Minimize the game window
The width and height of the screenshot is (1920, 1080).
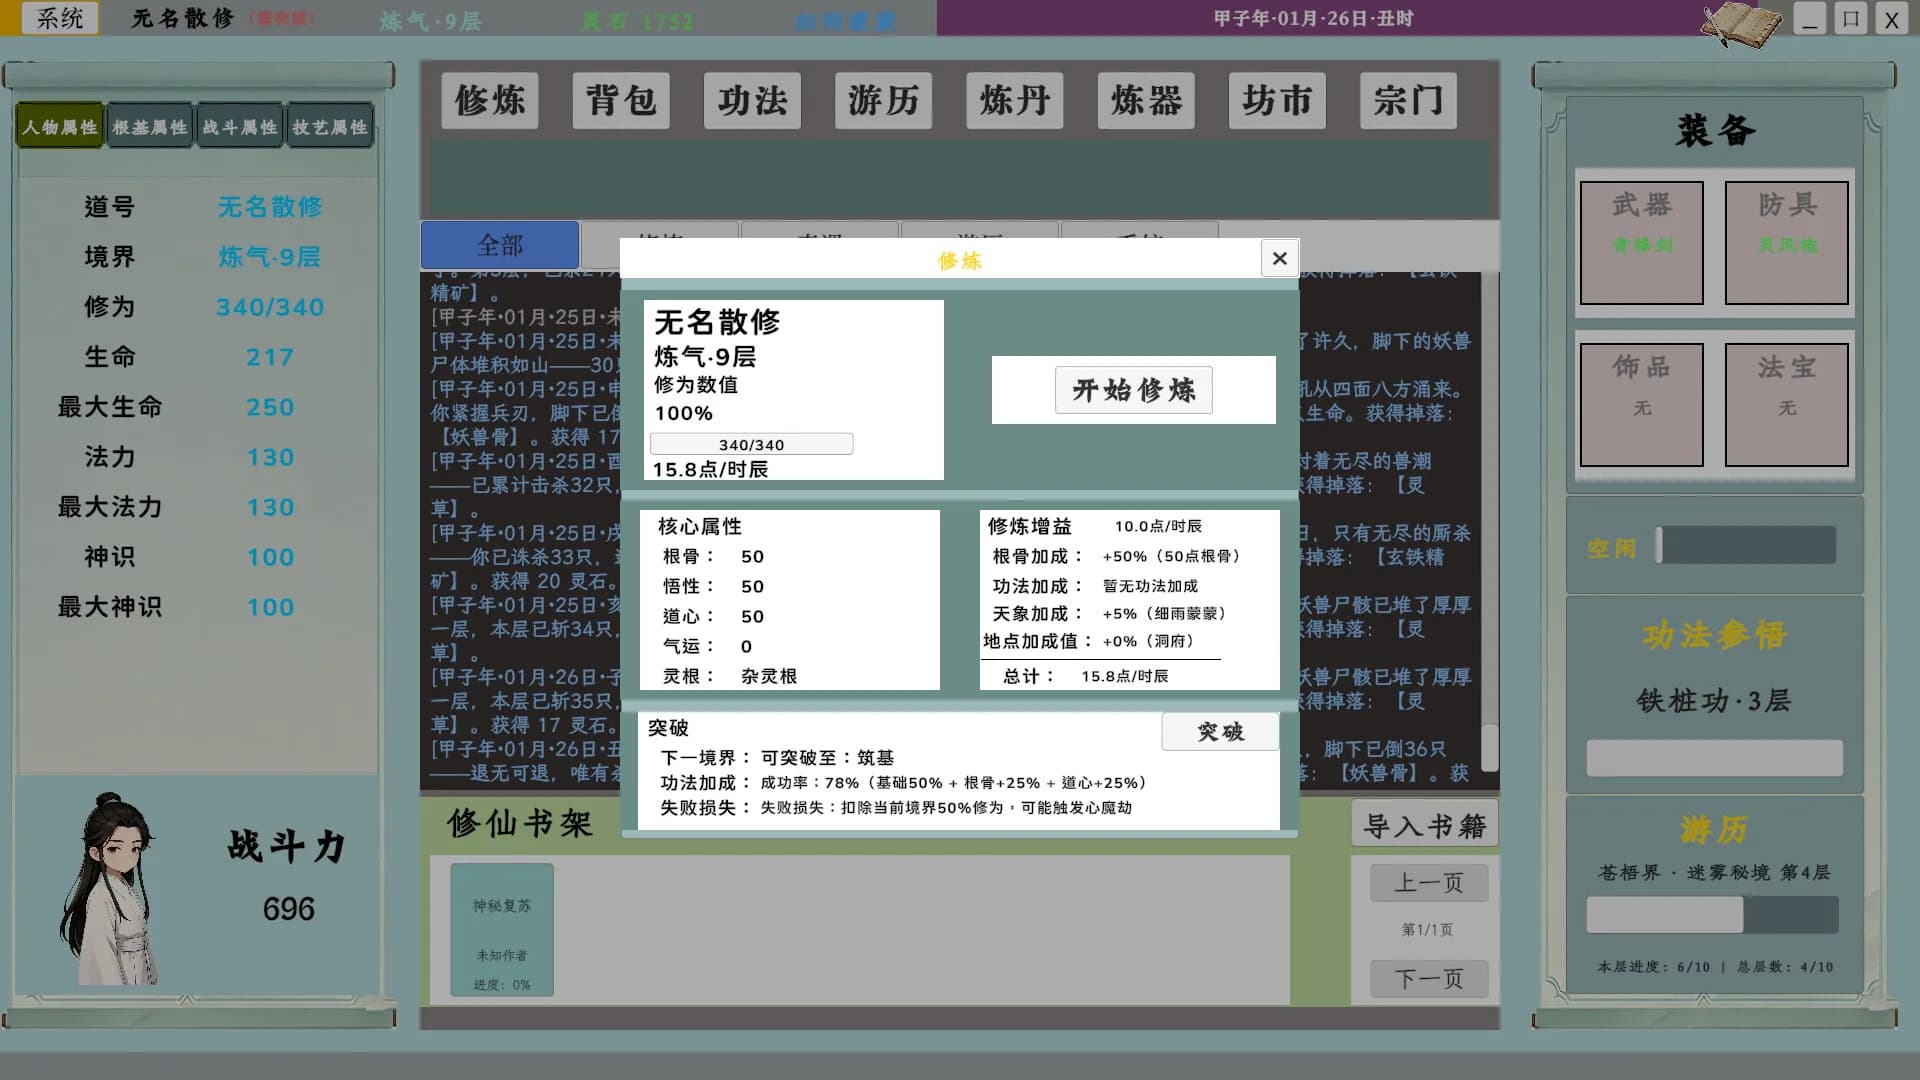click(1809, 19)
